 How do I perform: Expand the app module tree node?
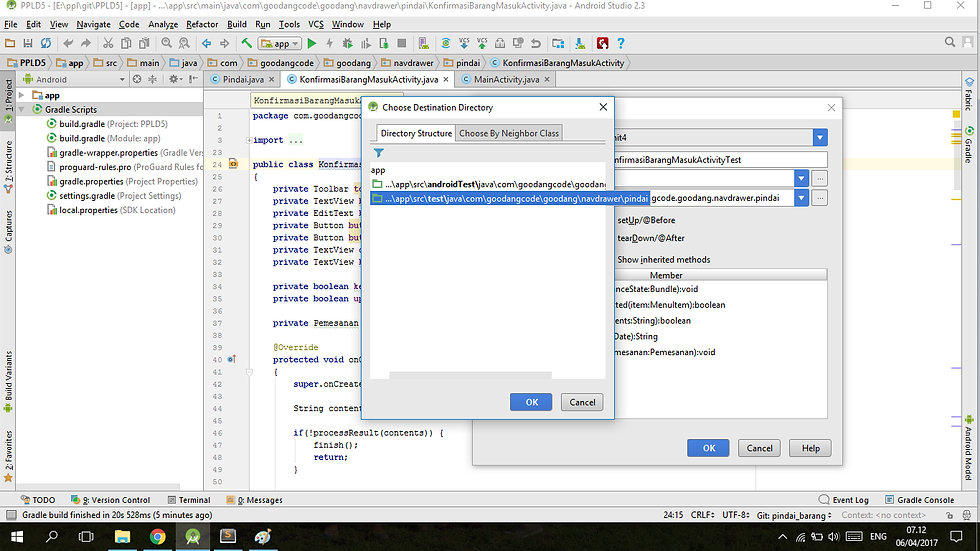pyautogui.click(x=22, y=95)
